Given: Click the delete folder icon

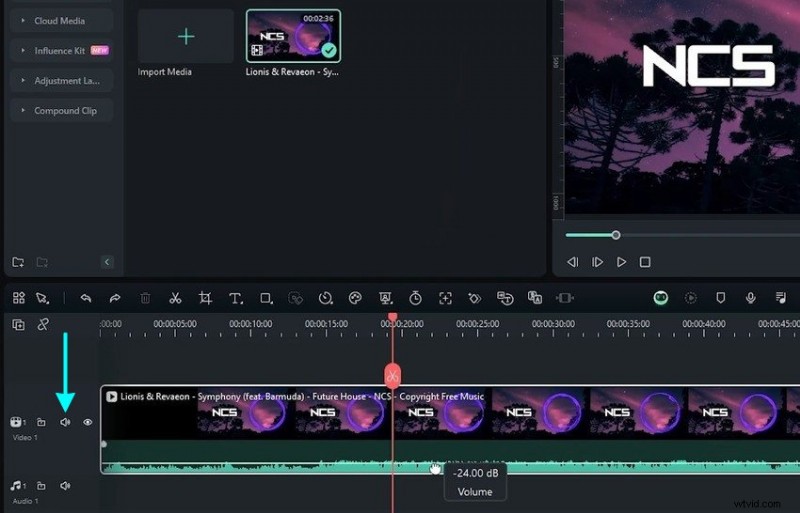Looking at the screenshot, I should point(42,262).
